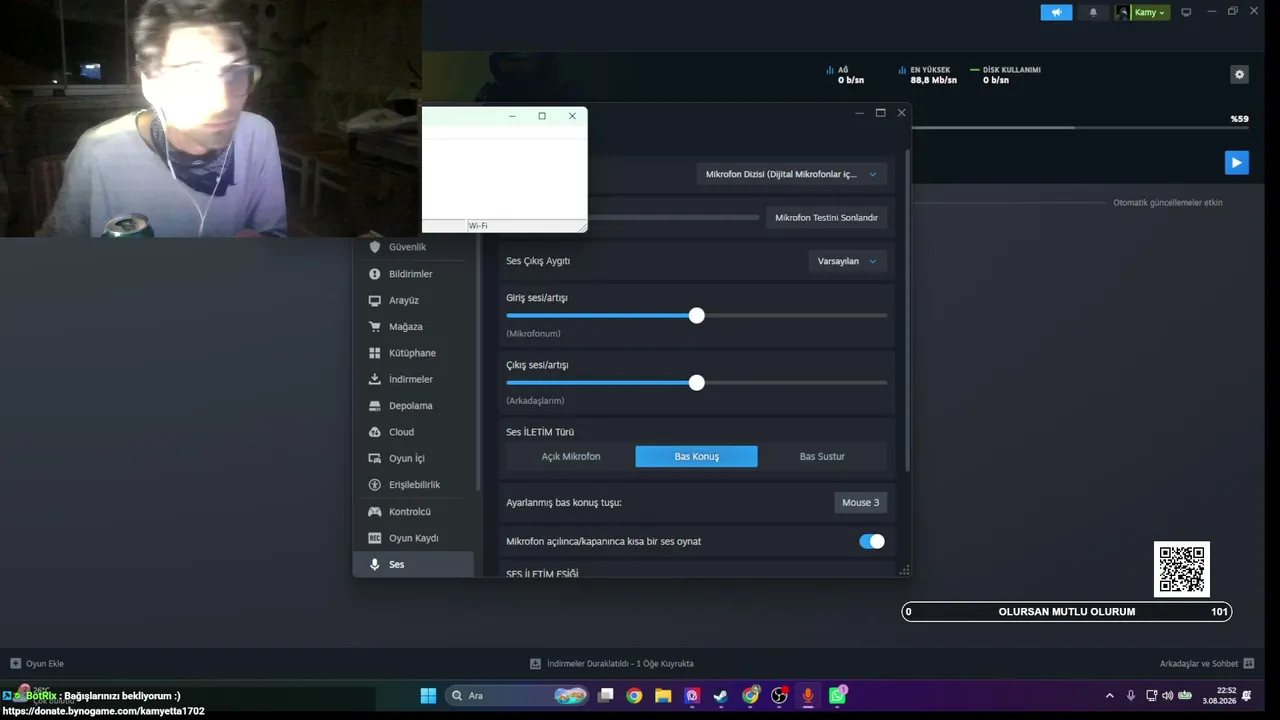Click the Otomatik güncellemeler etkin text

pyautogui.click(x=1168, y=202)
